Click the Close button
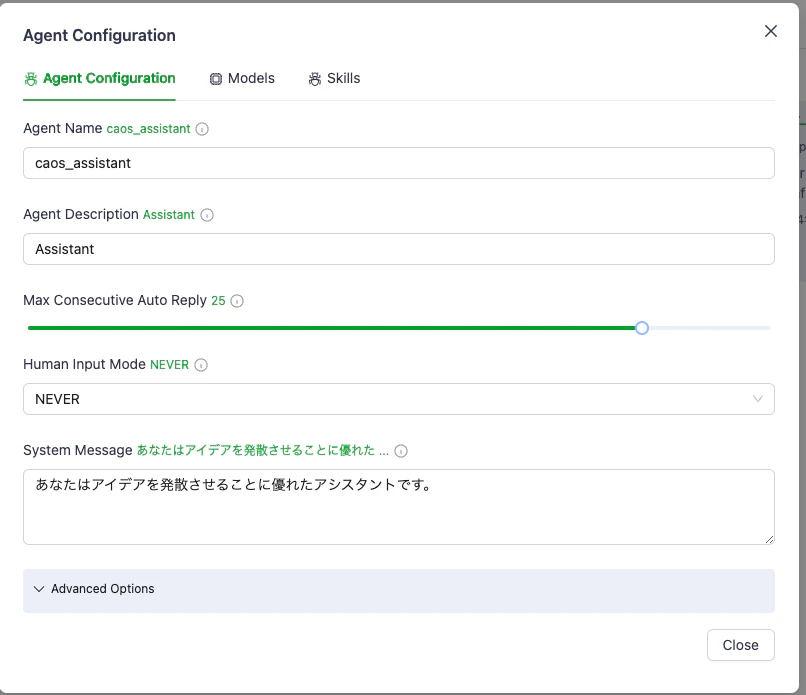The image size is (806, 695). [740, 645]
